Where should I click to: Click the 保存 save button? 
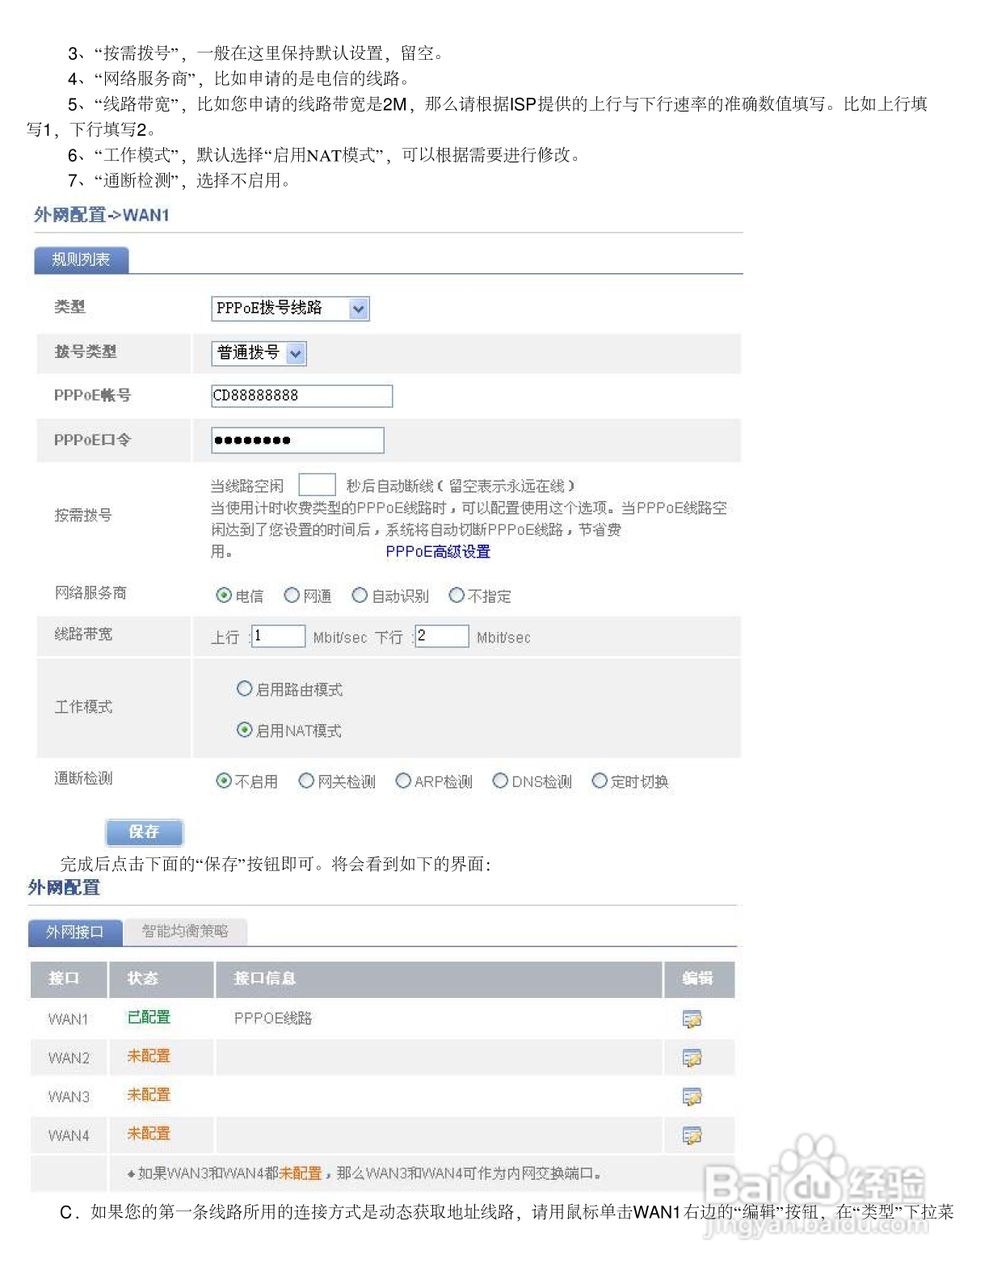click(144, 832)
